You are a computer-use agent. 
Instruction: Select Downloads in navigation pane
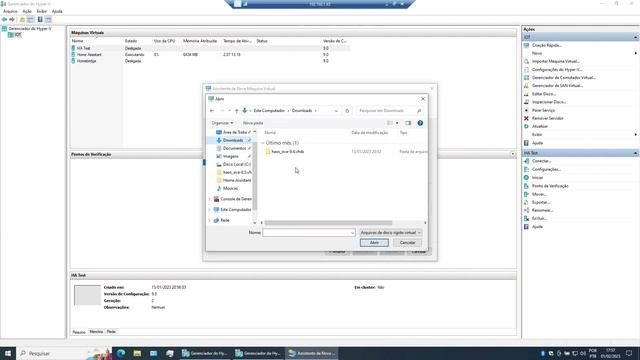[233, 140]
